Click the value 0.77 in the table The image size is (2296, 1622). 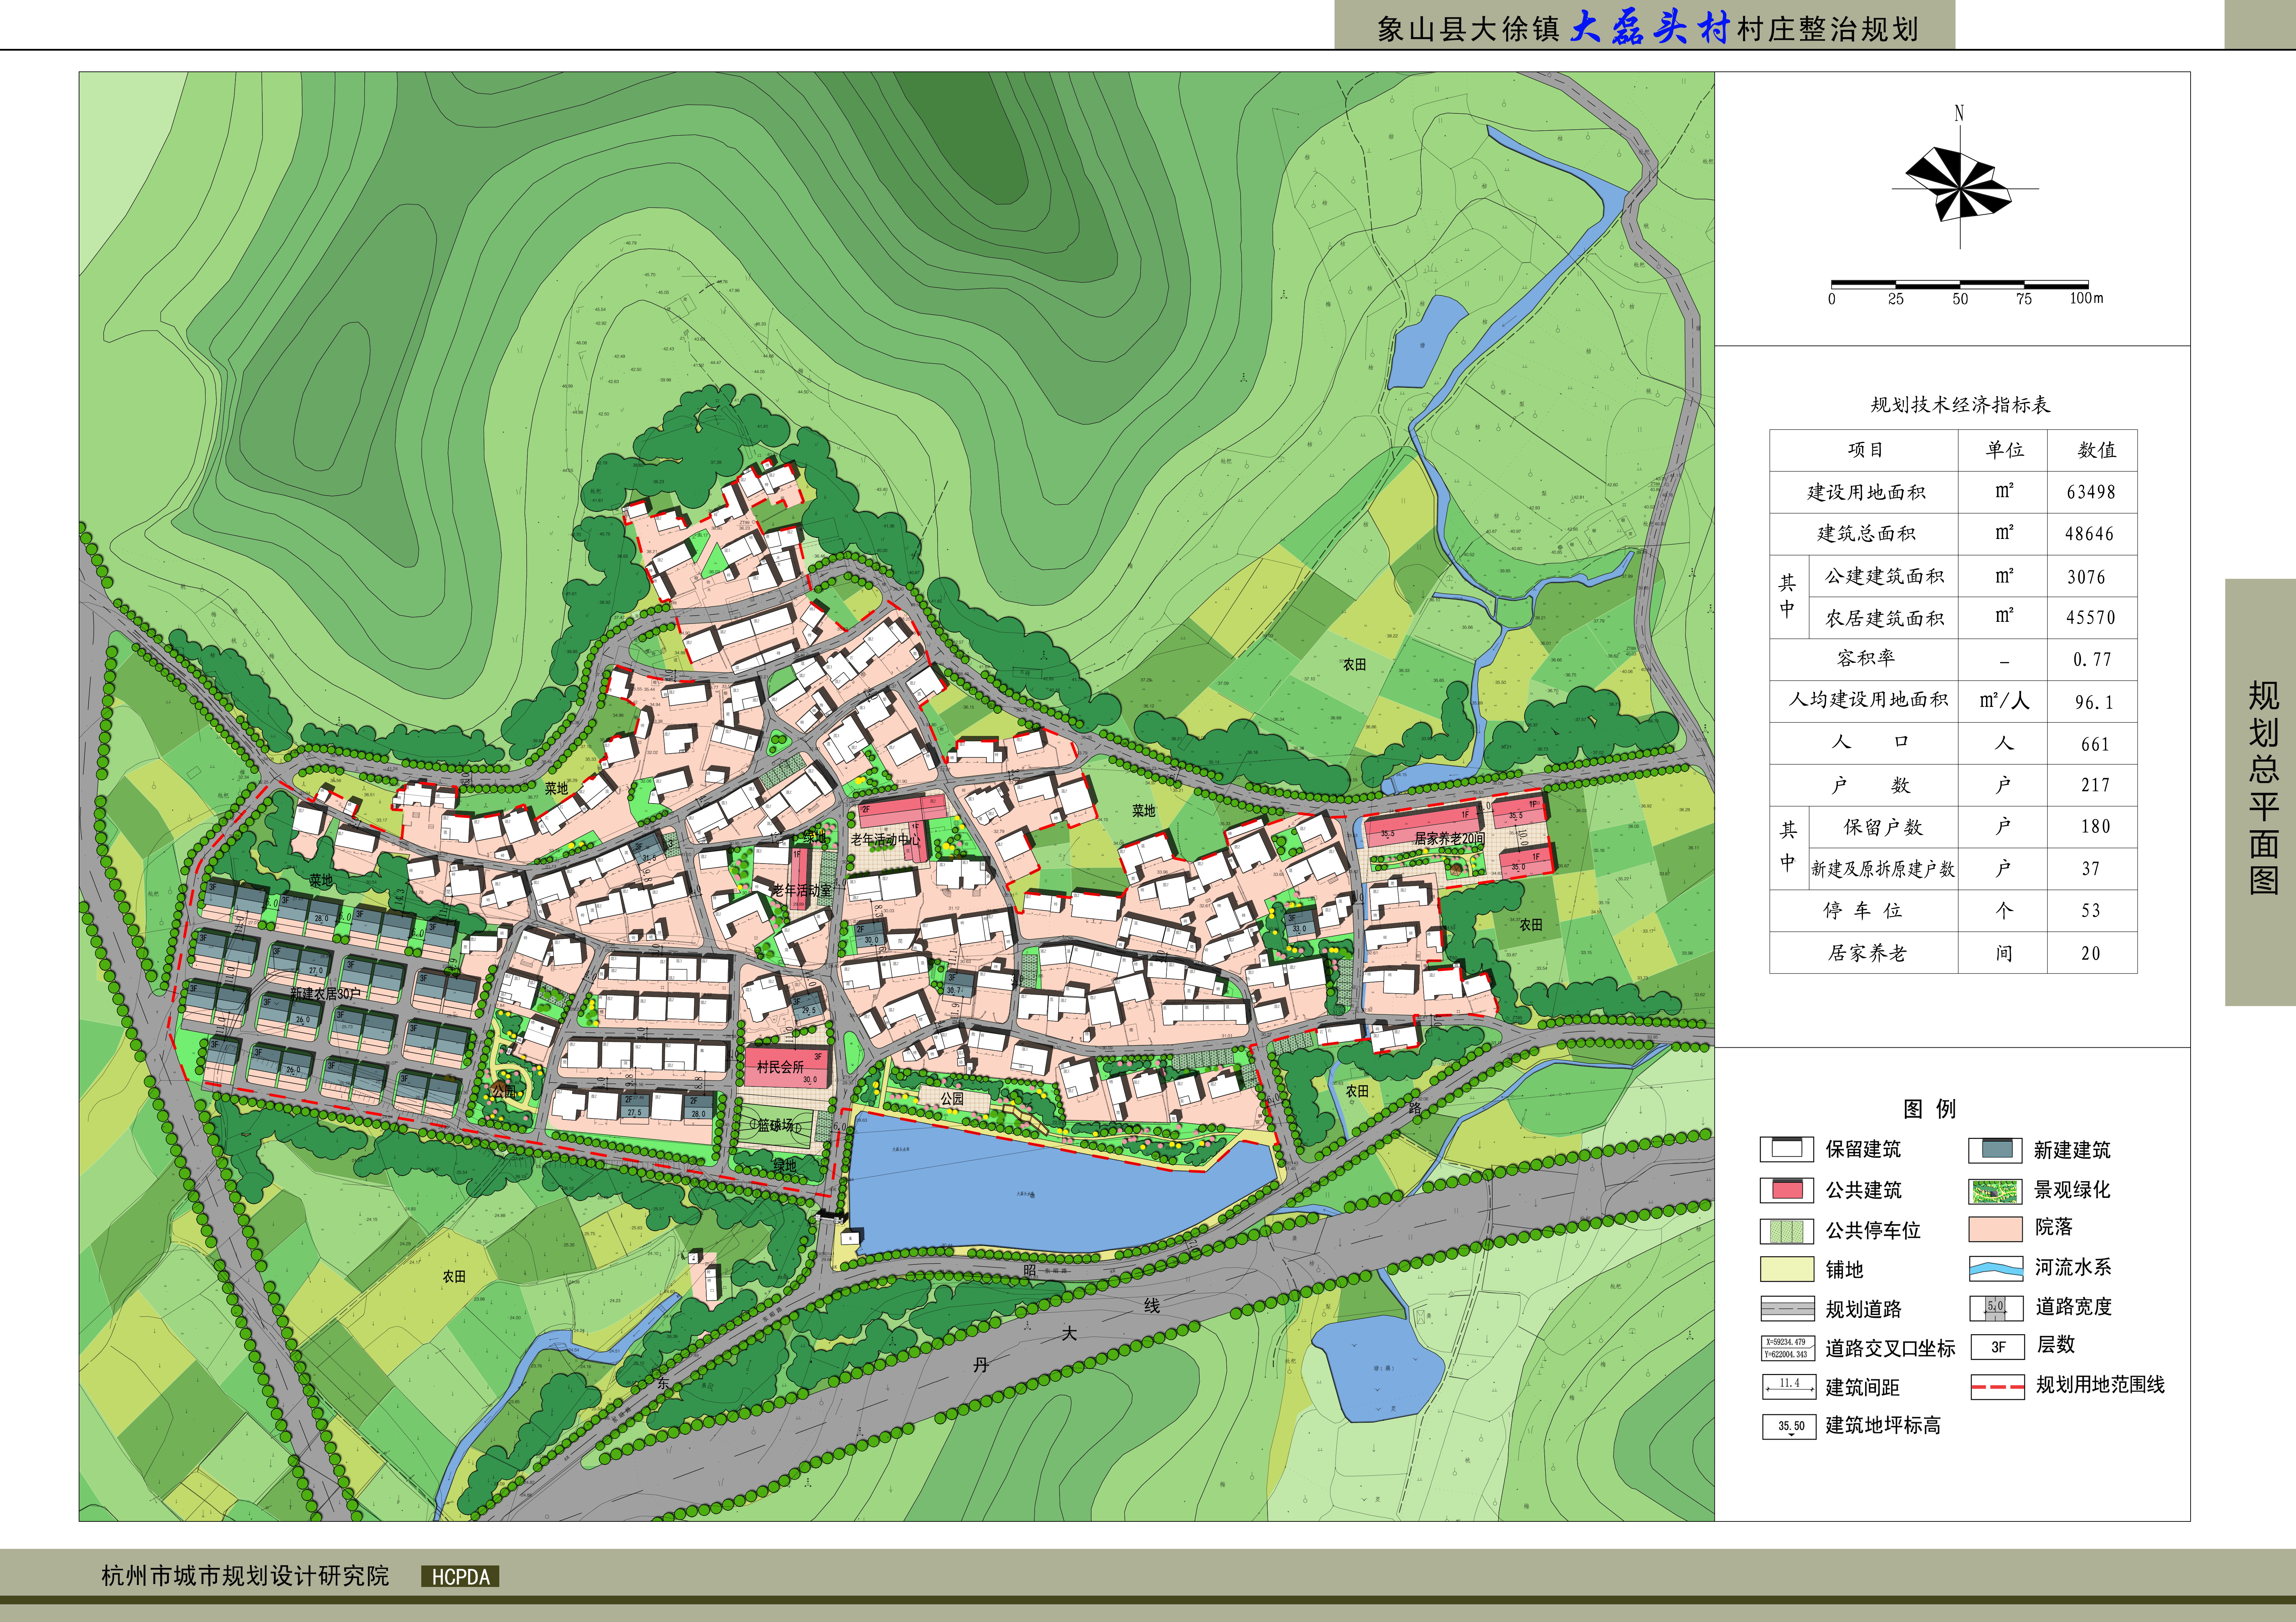pyautogui.click(x=2092, y=660)
